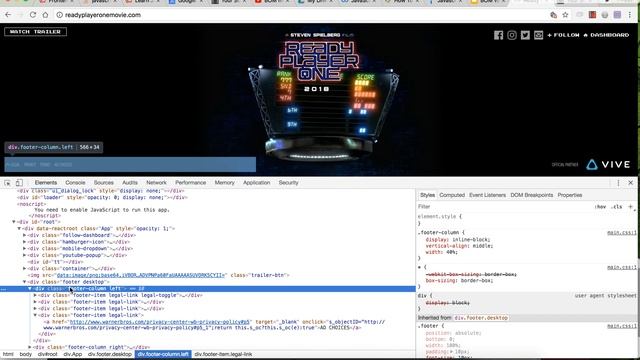The width and height of the screenshot is (640, 360).
Task: Expand the legal-toggle footer-item
Action: point(35,295)
